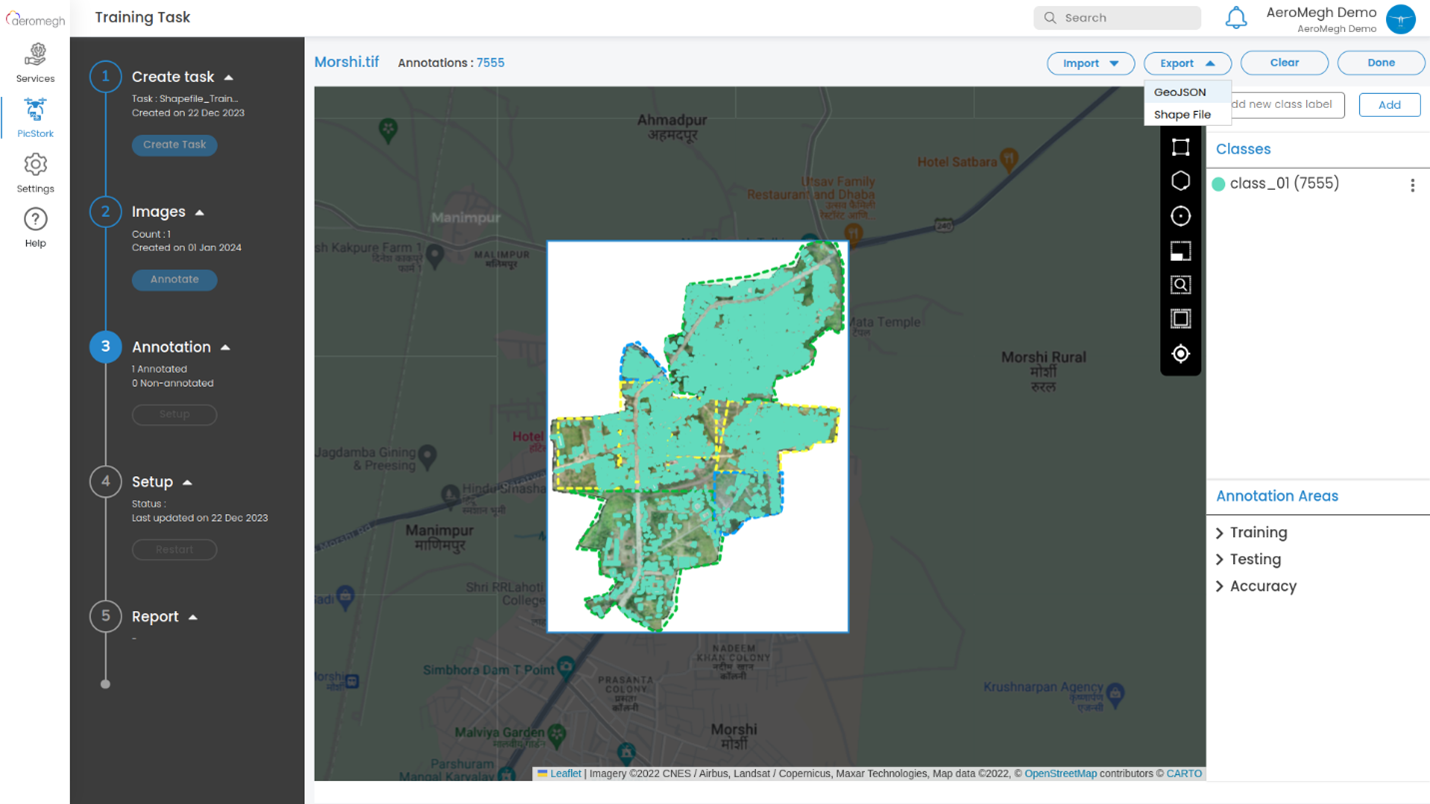Click the class_01 green color swatch
This screenshot has height=804, width=1430.
pos(1218,184)
